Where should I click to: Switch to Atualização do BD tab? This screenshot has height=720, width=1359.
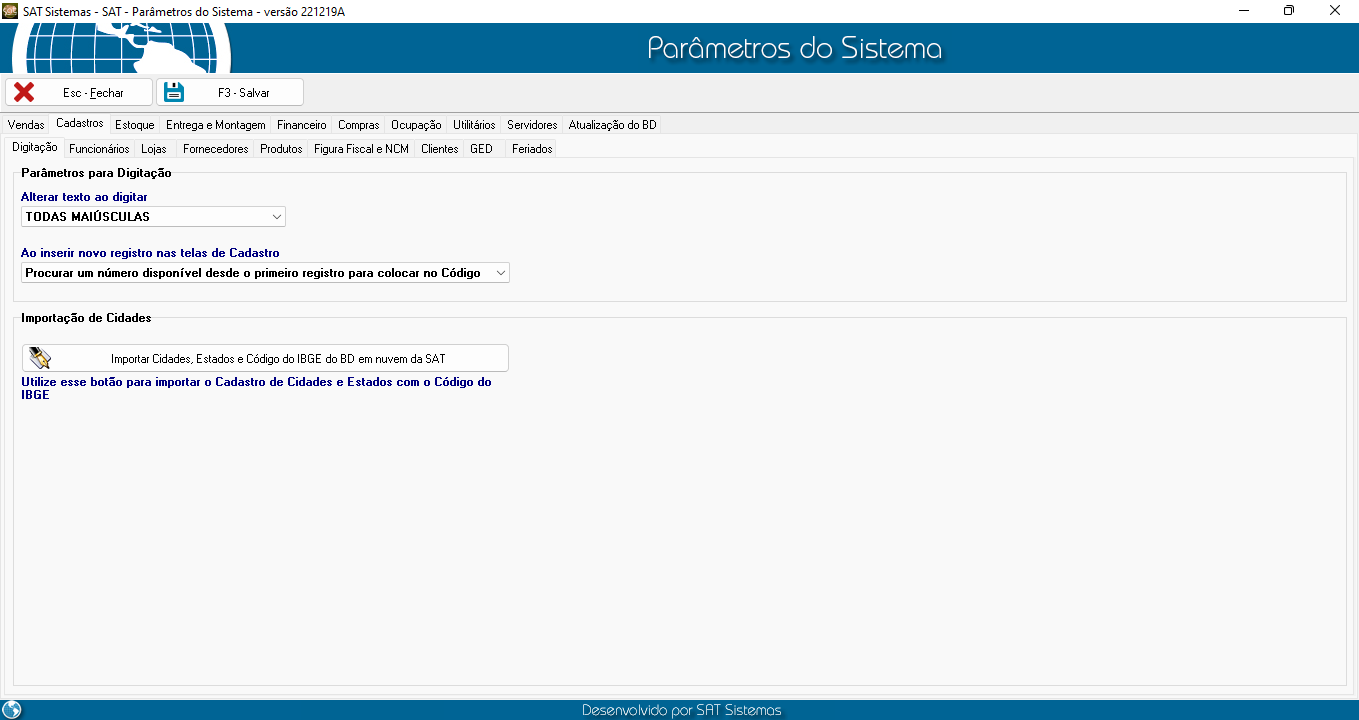click(612, 125)
